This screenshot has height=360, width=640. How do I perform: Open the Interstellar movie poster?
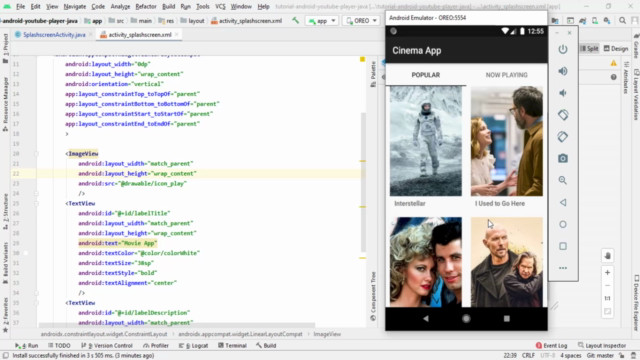pyautogui.click(x=426, y=141)
